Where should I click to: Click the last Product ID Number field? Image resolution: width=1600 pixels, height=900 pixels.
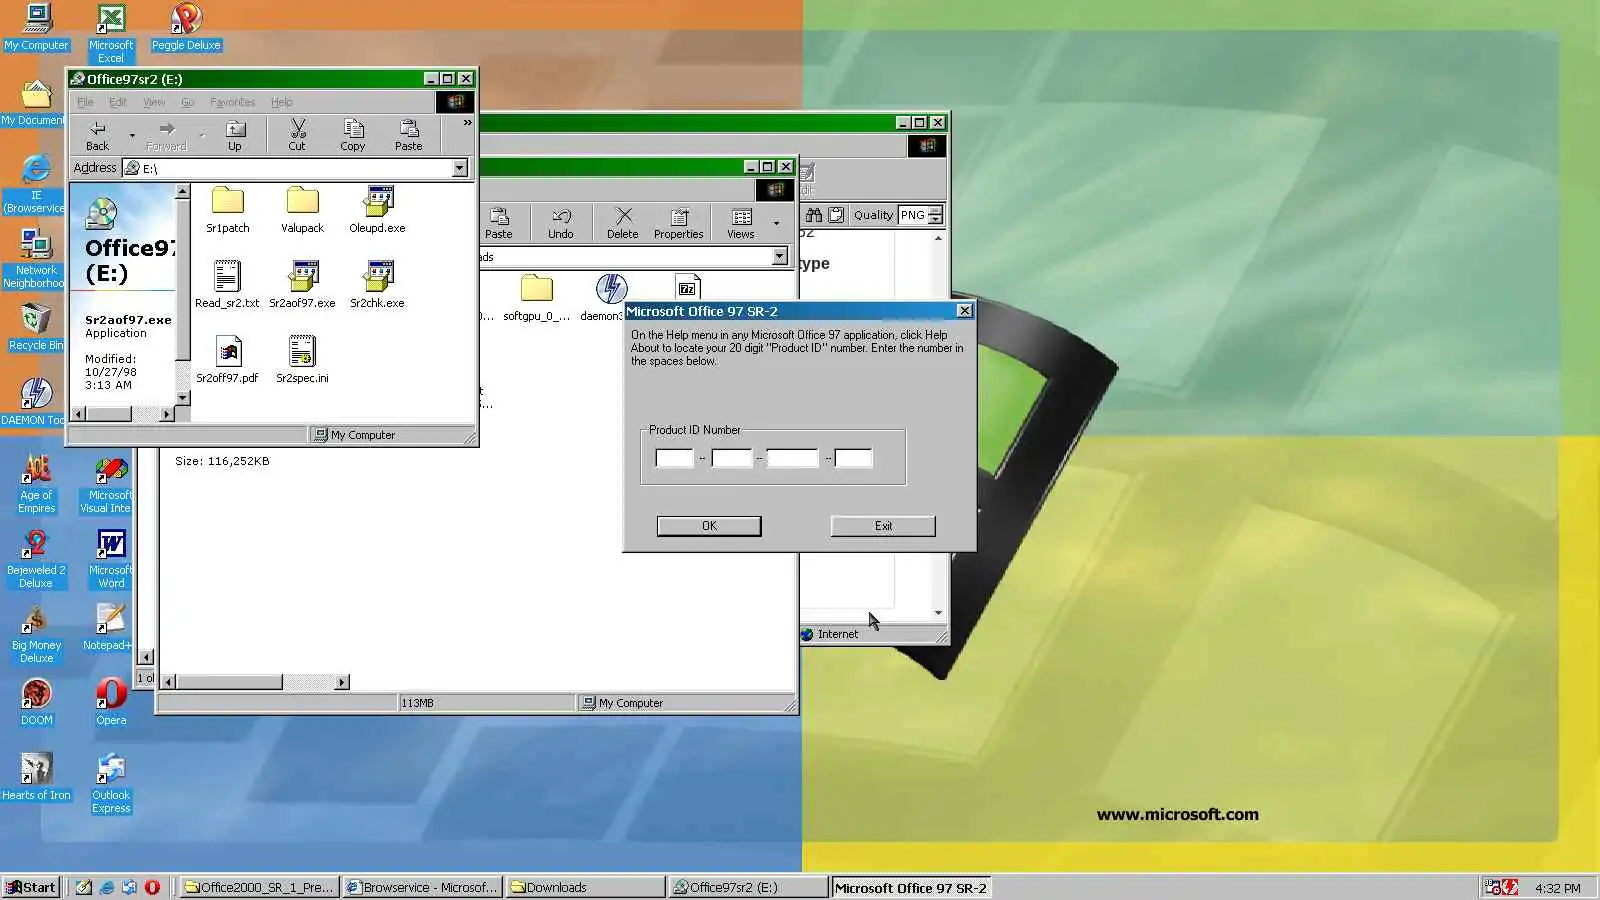tap(853, 458)
